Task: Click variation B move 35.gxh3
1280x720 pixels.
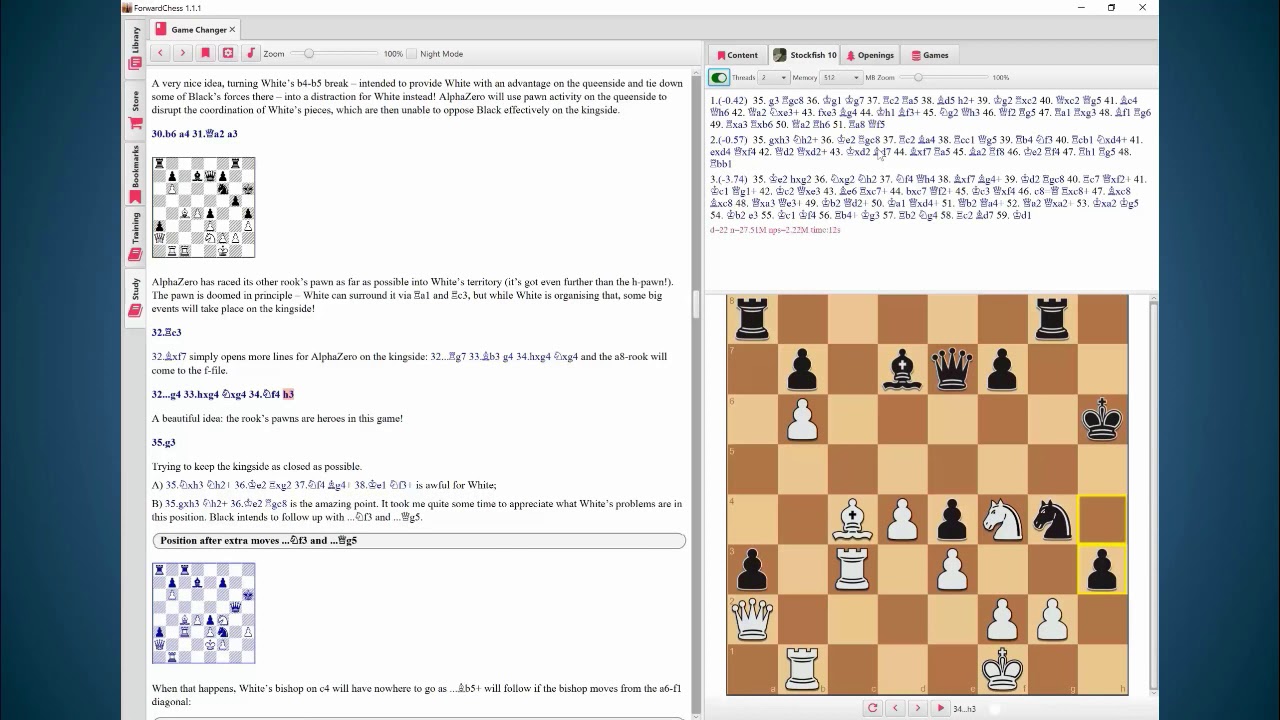Action: [x=183, y=504]
